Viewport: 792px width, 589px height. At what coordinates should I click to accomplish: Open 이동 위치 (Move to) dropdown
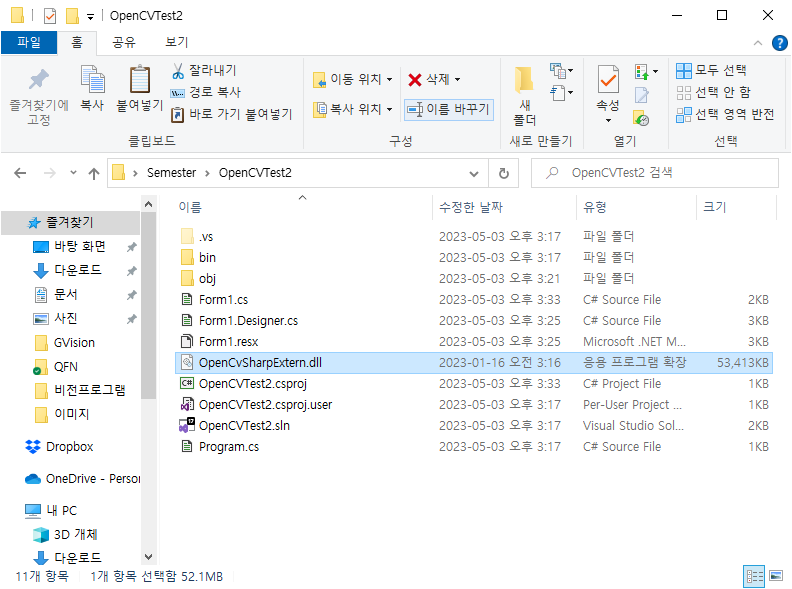[x=352, y=79]
